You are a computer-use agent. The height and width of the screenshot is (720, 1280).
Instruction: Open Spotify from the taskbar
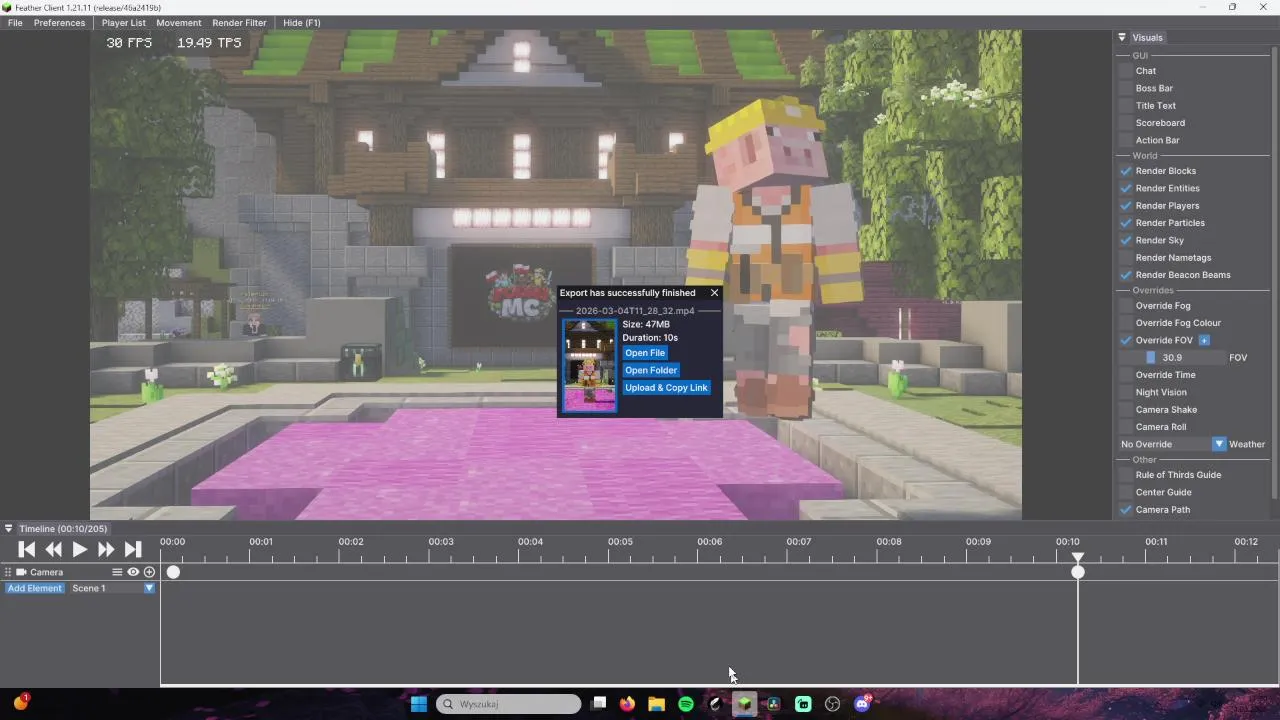pos(686,704)
